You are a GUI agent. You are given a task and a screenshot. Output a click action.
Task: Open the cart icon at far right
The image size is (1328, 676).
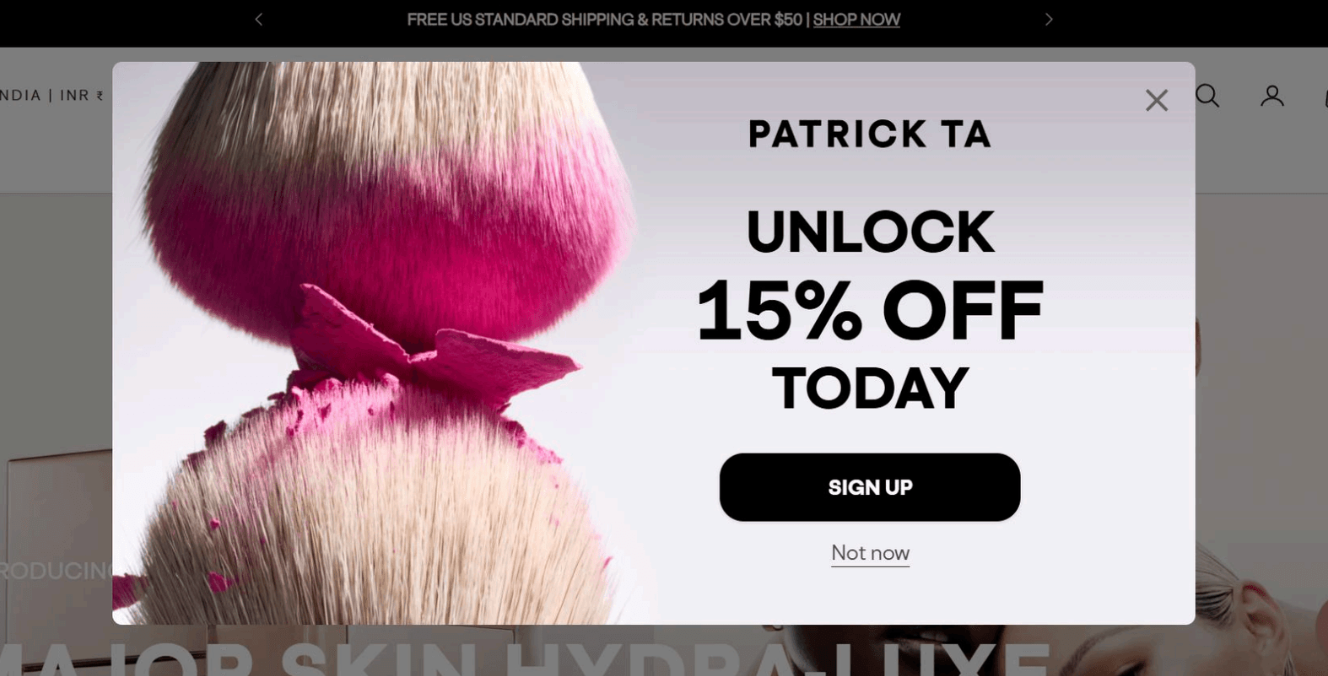(1325, 96)
